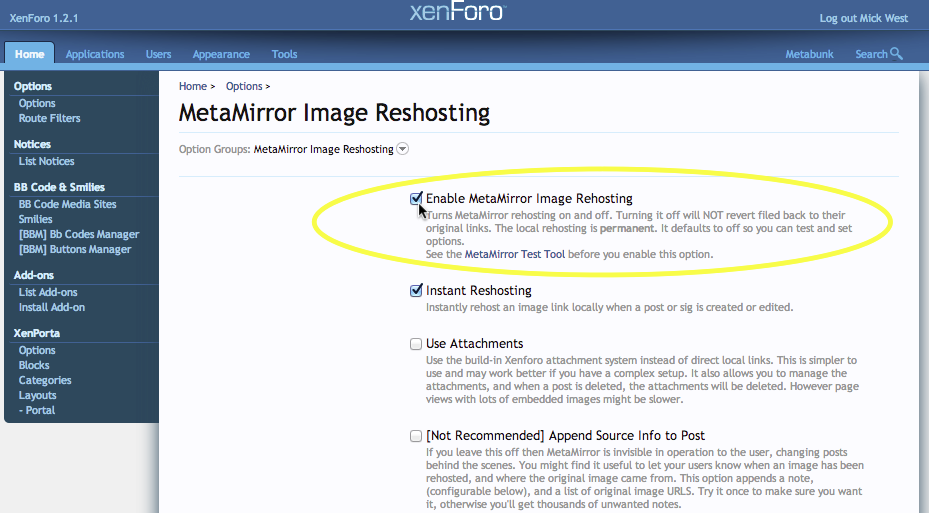Click the xenForo logo
Screen dimensions: 929x513
(x=457, y=12)
